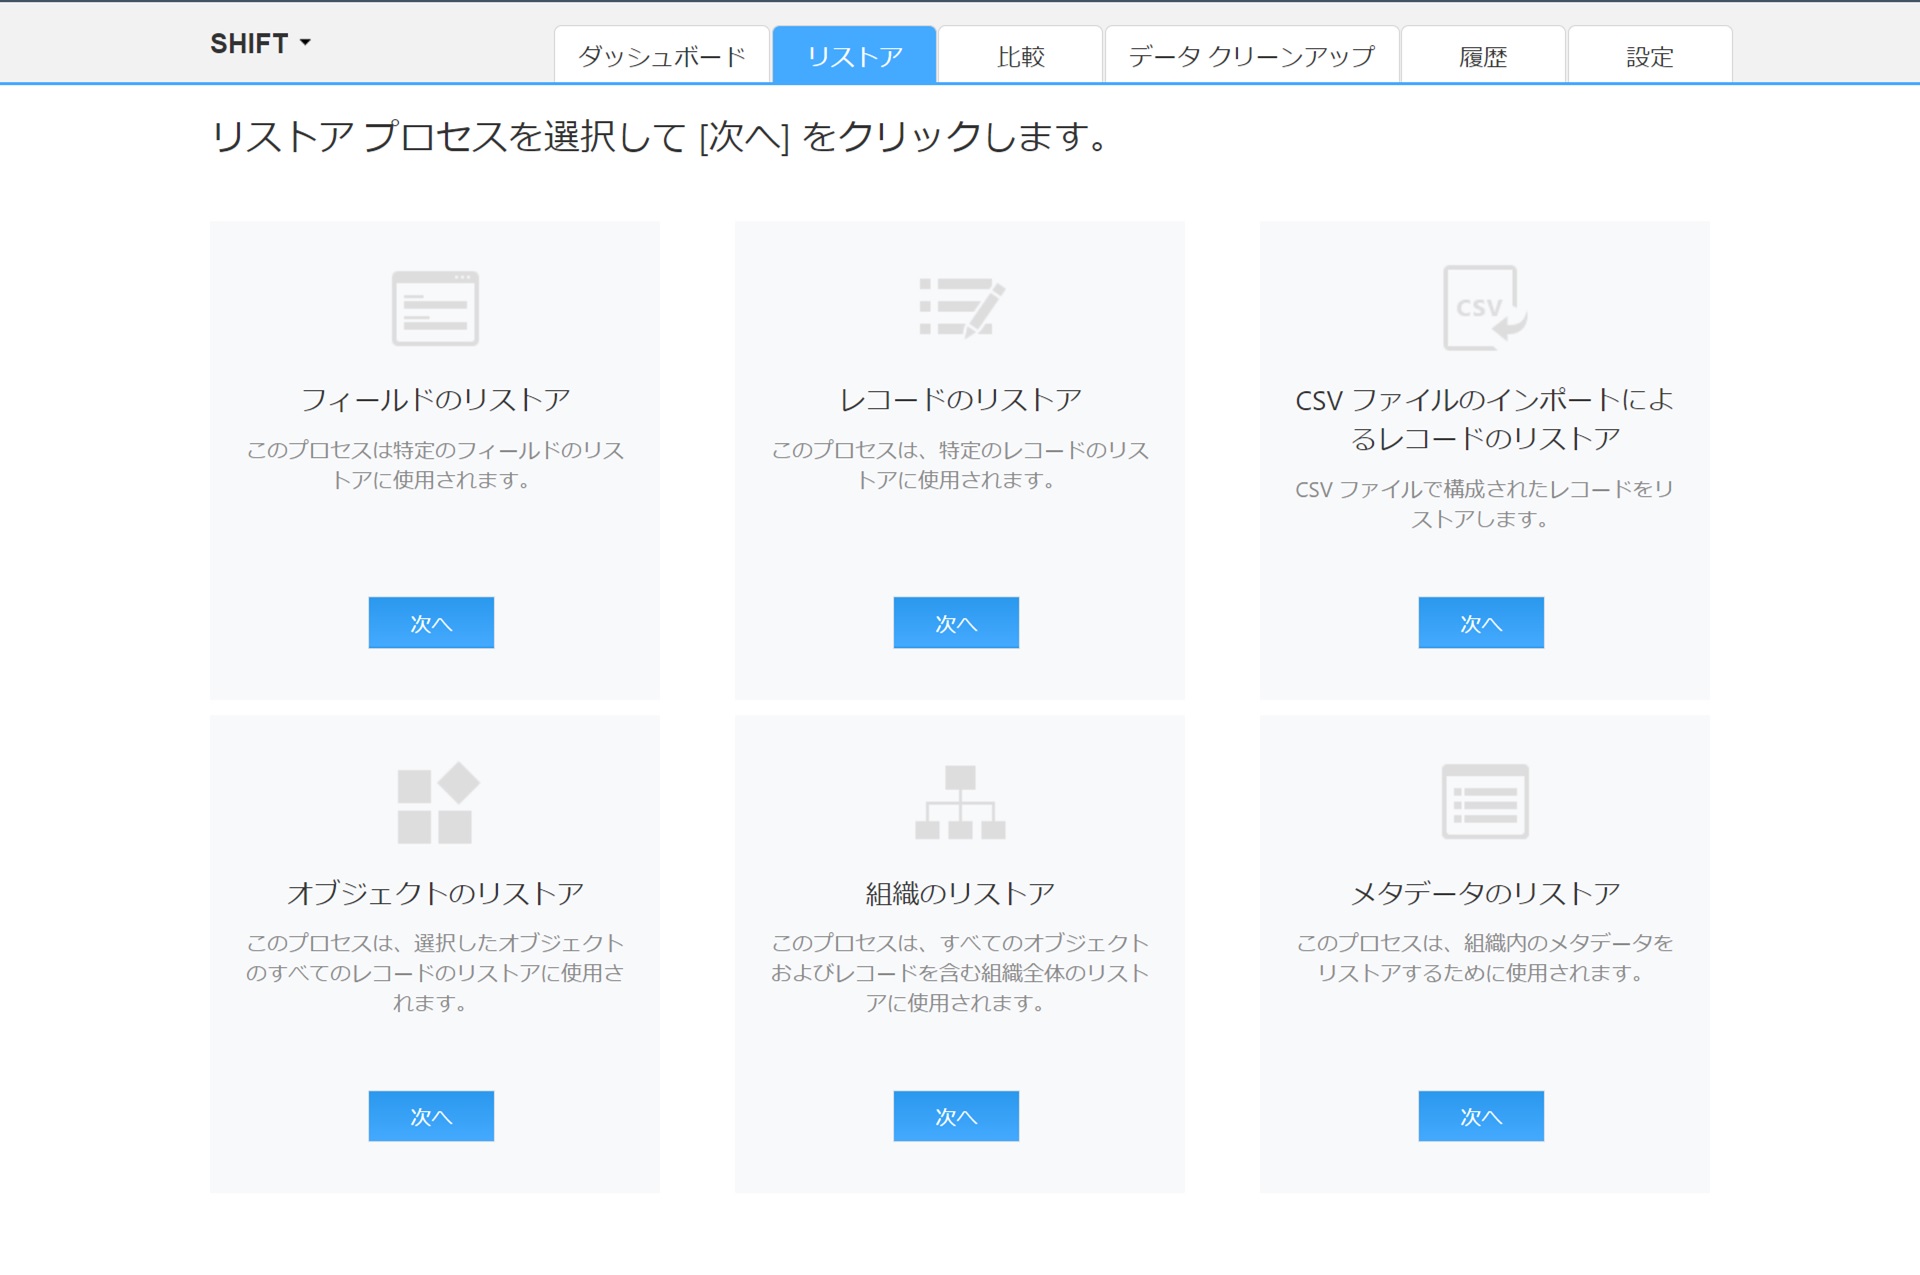
Task: Click the オブジェクトのリストア heading
Action: click(436, 893)
